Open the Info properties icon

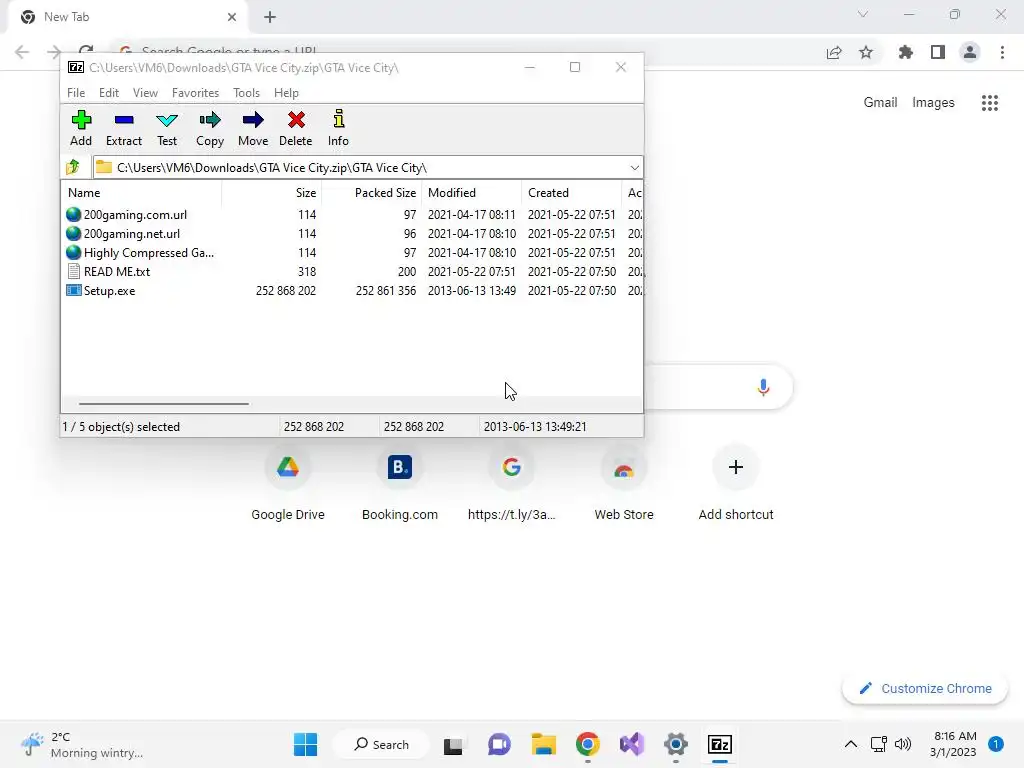(338, 128)
